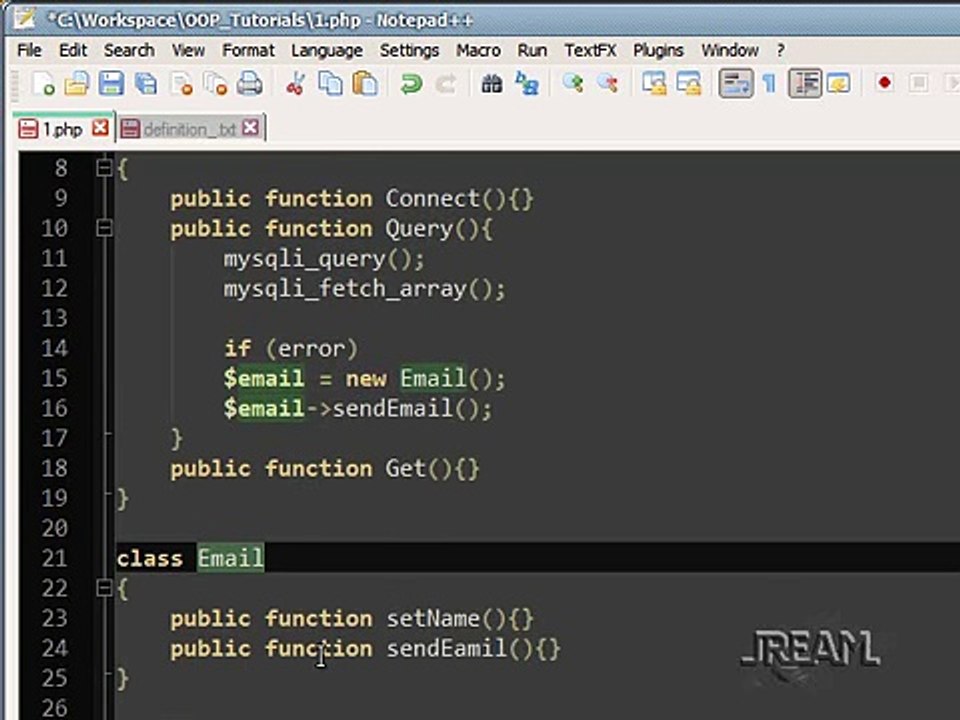
Task: Open the Run menu
Action: pyautogui.click(x=532, y=50)
